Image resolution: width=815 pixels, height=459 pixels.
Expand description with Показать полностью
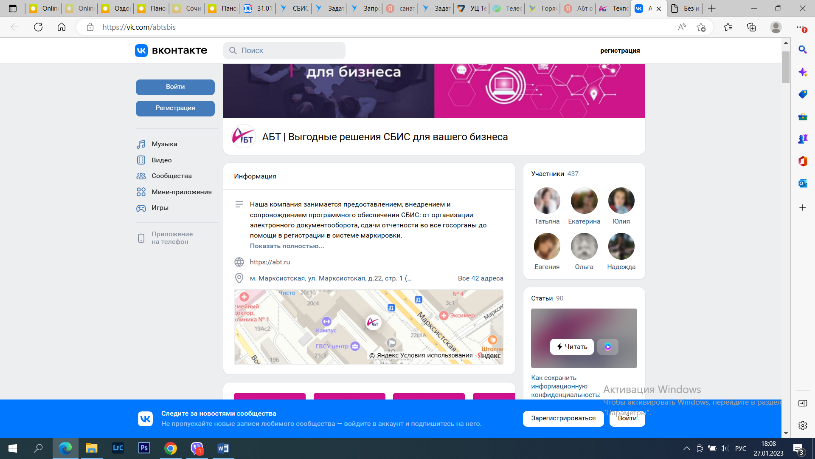tap(287, 245)
